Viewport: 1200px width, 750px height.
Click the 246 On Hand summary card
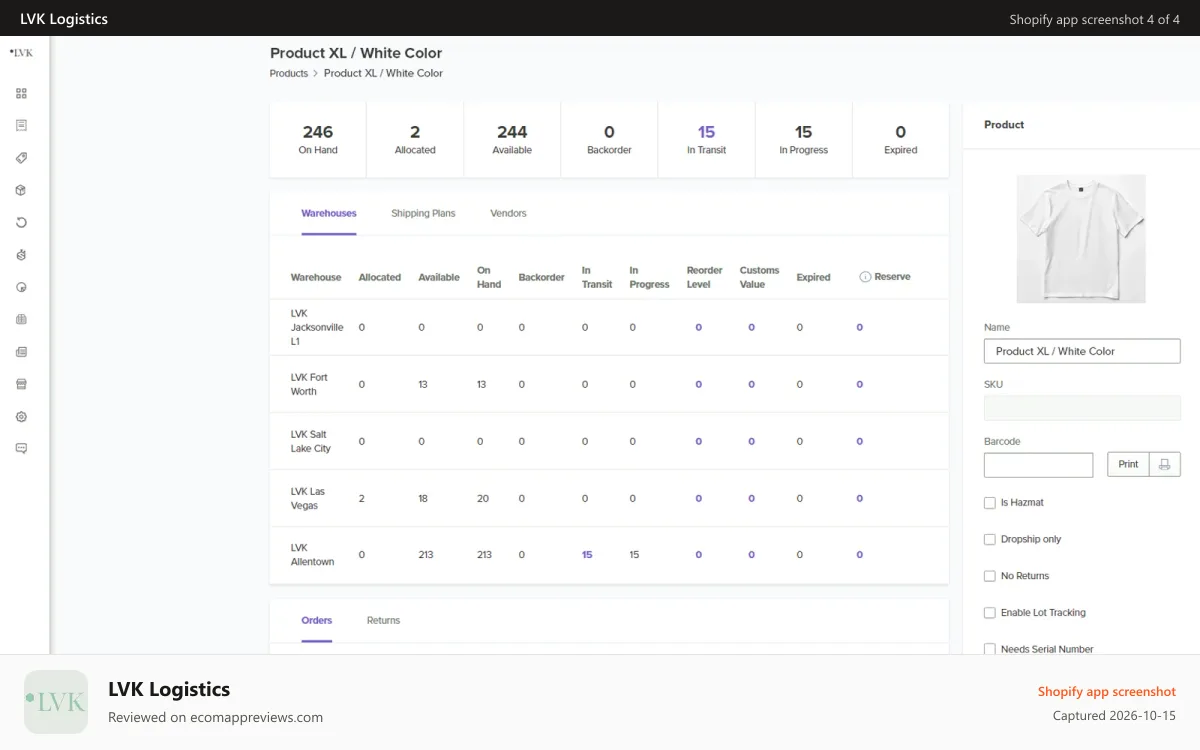point(318,139)
